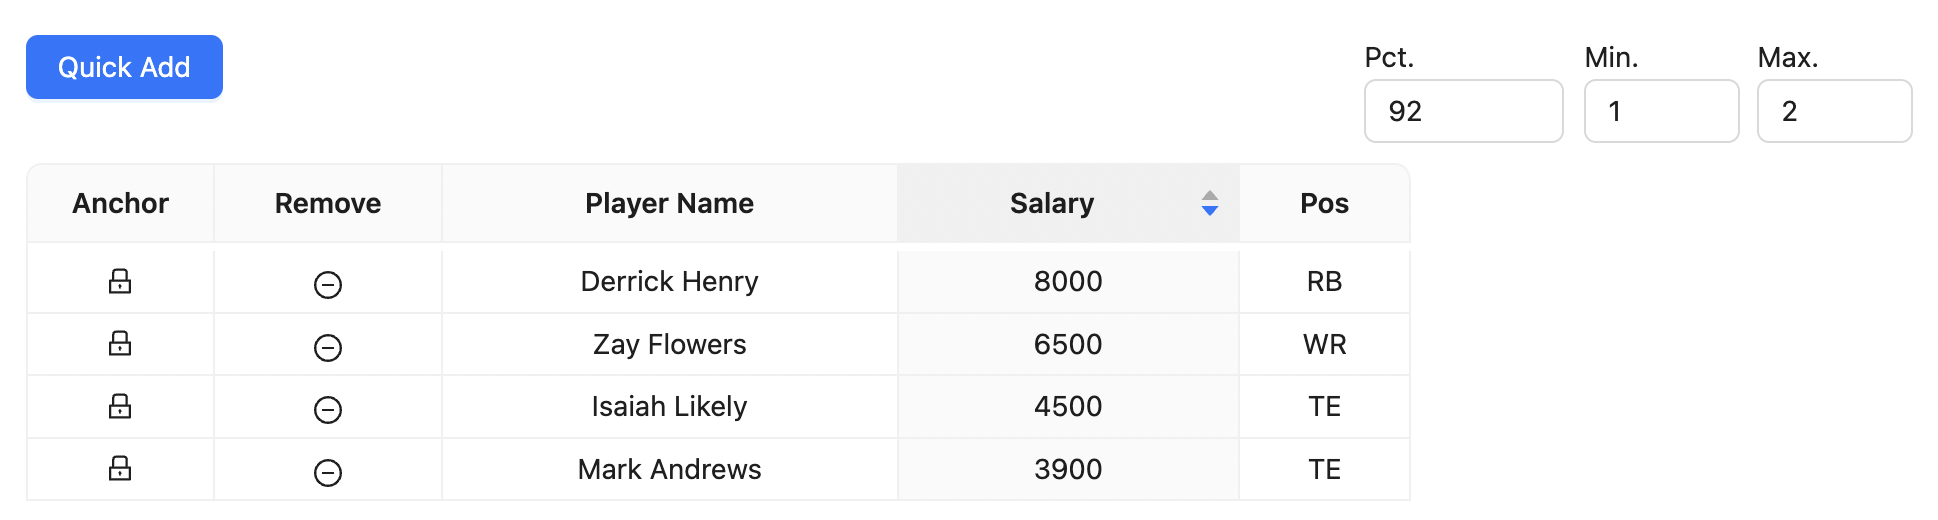Focus the Pct. input field

[x=1463, y=111]
